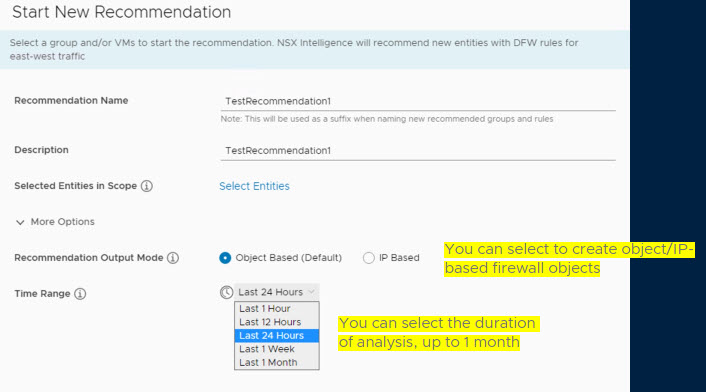Image resolution: width=706 pixels, height=392 pixels.
Task: Click the clock icon by Time Range dropdown
Action: tap(226, 292)
